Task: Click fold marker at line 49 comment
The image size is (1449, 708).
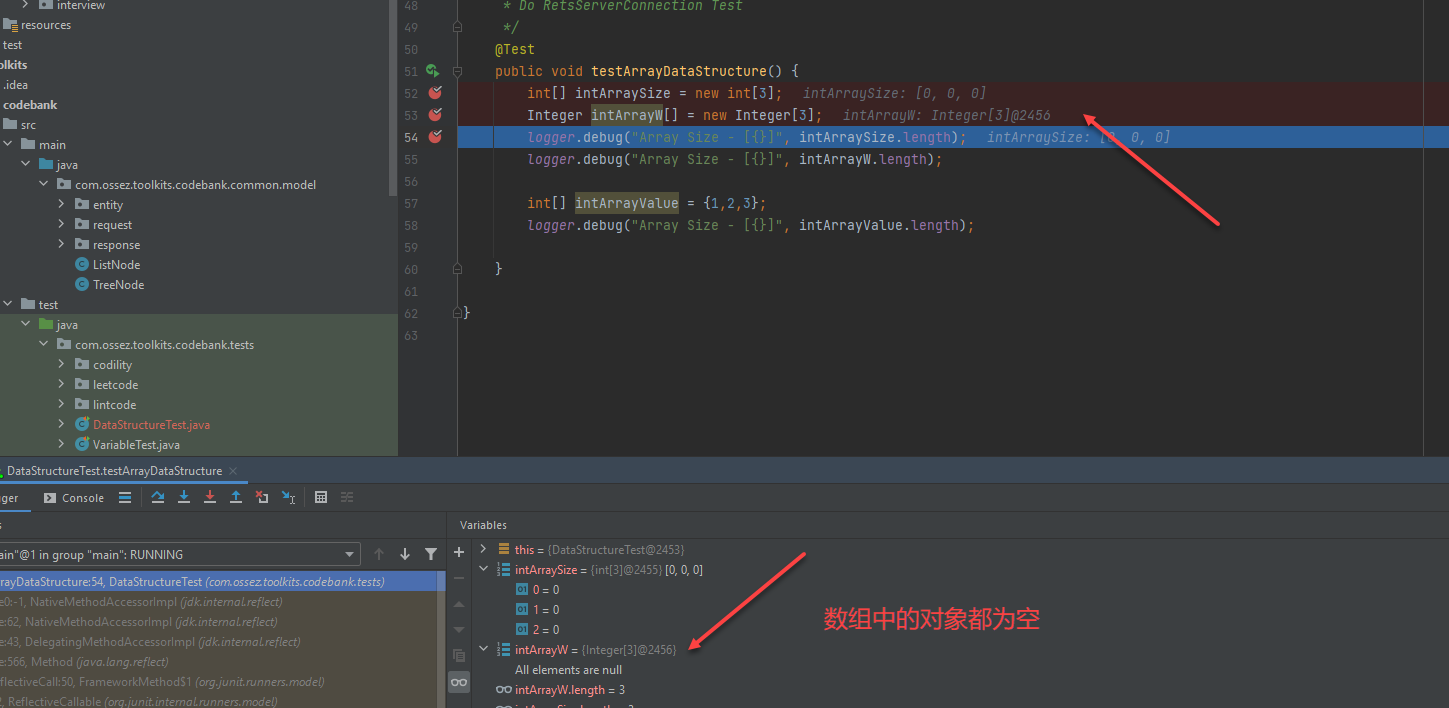Action: click(457, 27)
